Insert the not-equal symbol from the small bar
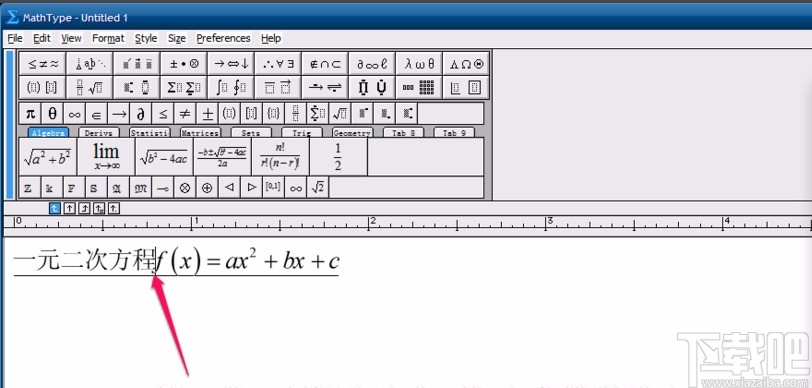Image resolution: width=812 pixels, height=388 pixels. [185, 113]
